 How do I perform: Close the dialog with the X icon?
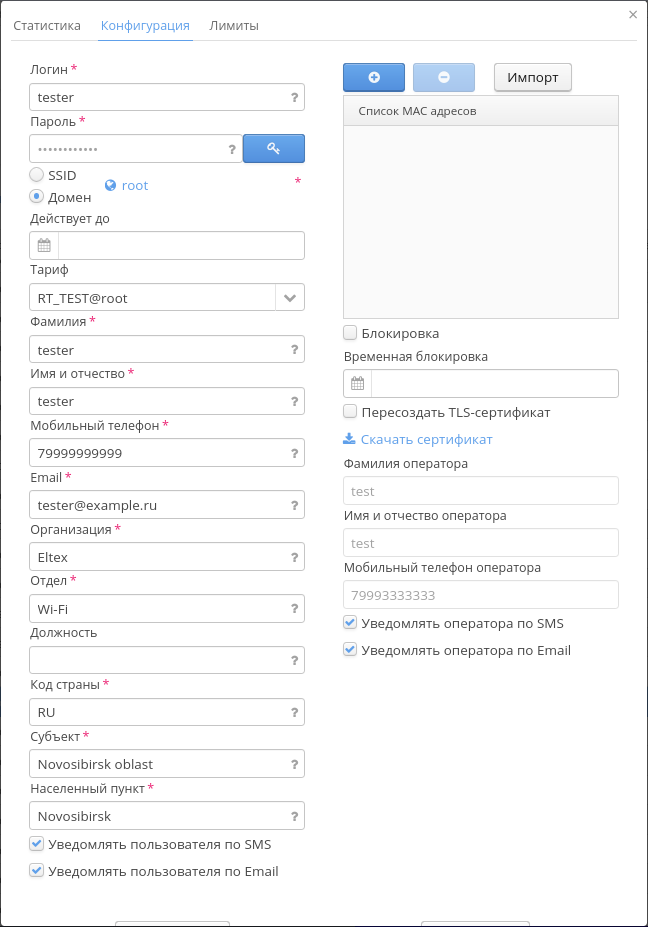tap(633, 14)
